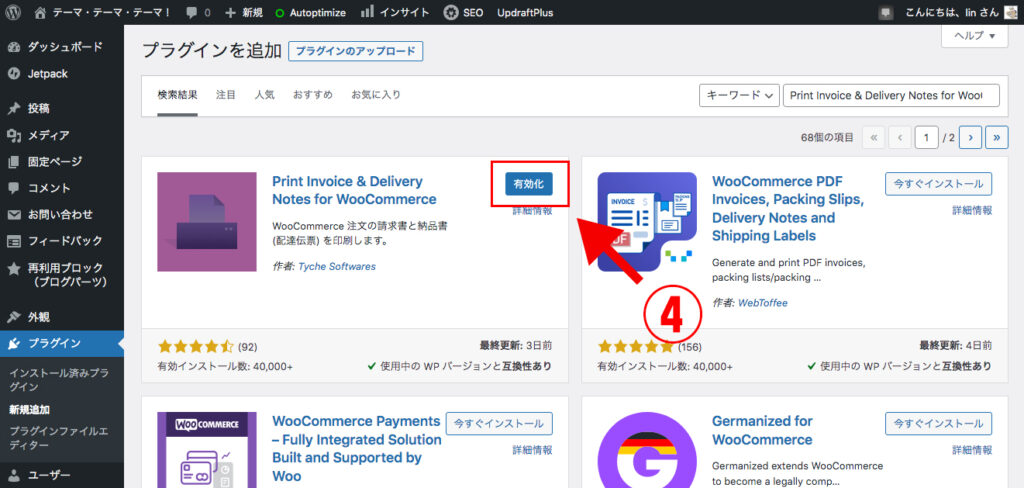1024x488 pixels.
Task: Open WooCommerce PDF Invoices, Packing Slips title link
Action: coord(789,208)
